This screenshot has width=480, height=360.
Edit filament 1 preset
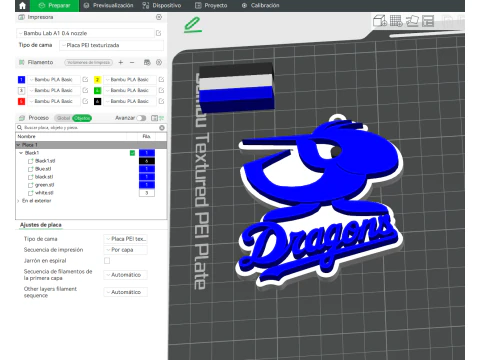point(85,80)
